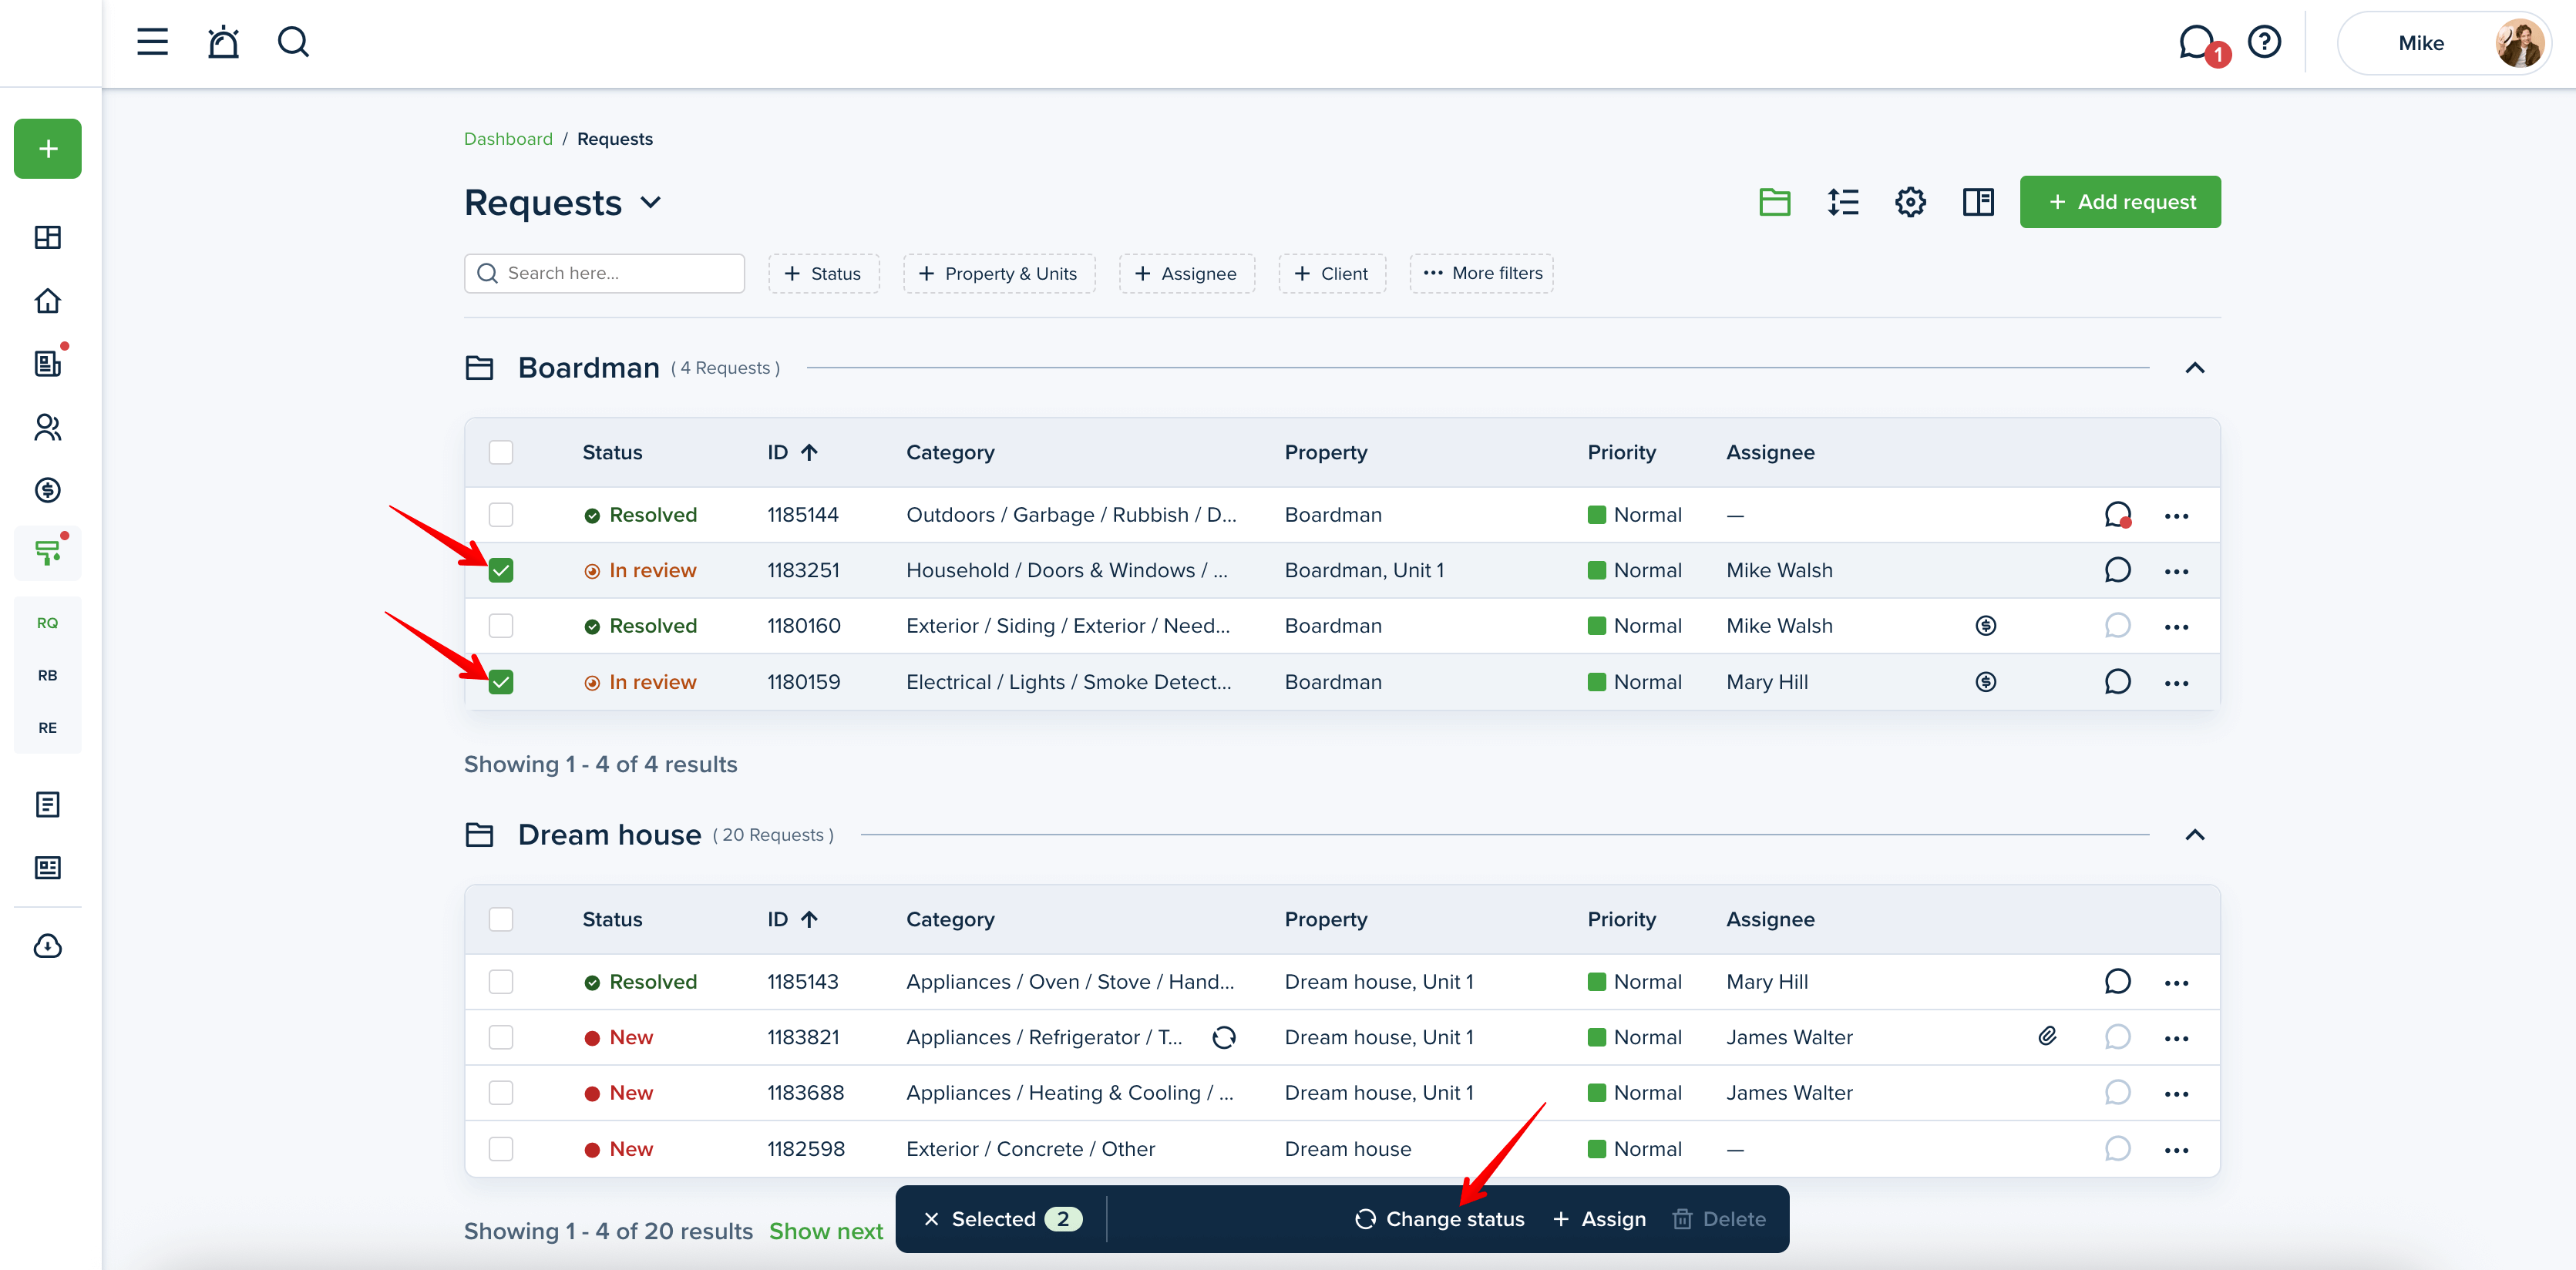Open comments for request 1185144
Image resolution: width=2576 pixels, height=1270 pixels.
coord(2117,515)
